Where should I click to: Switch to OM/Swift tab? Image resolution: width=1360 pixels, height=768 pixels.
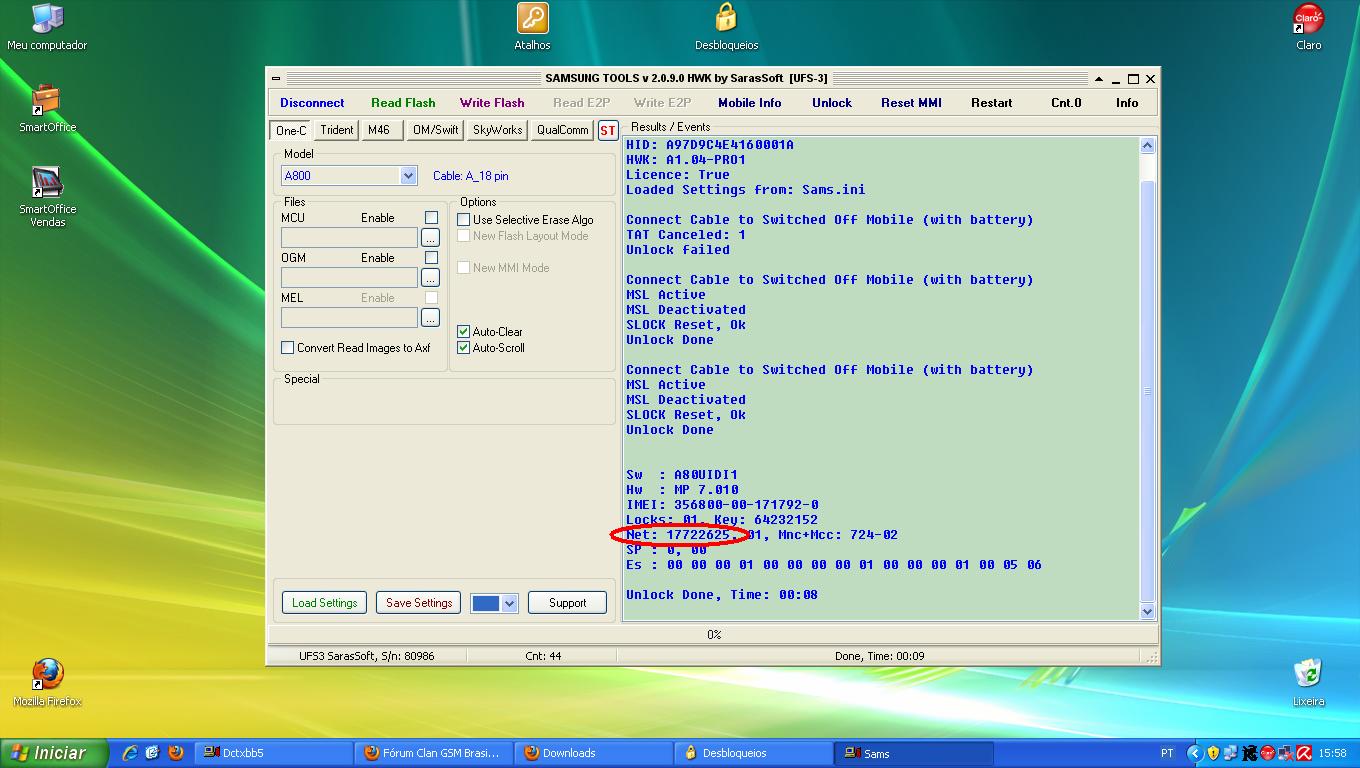point(436,130)
